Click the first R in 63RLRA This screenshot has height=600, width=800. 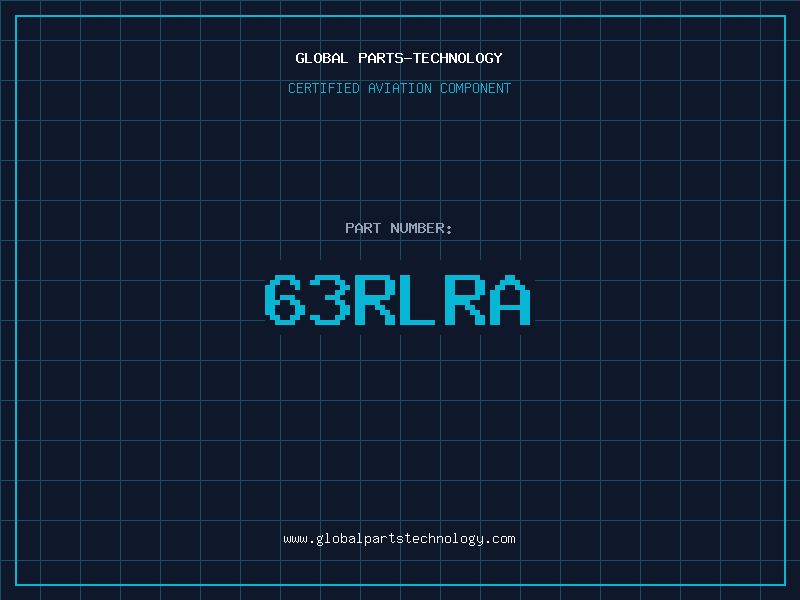point(375,299)
